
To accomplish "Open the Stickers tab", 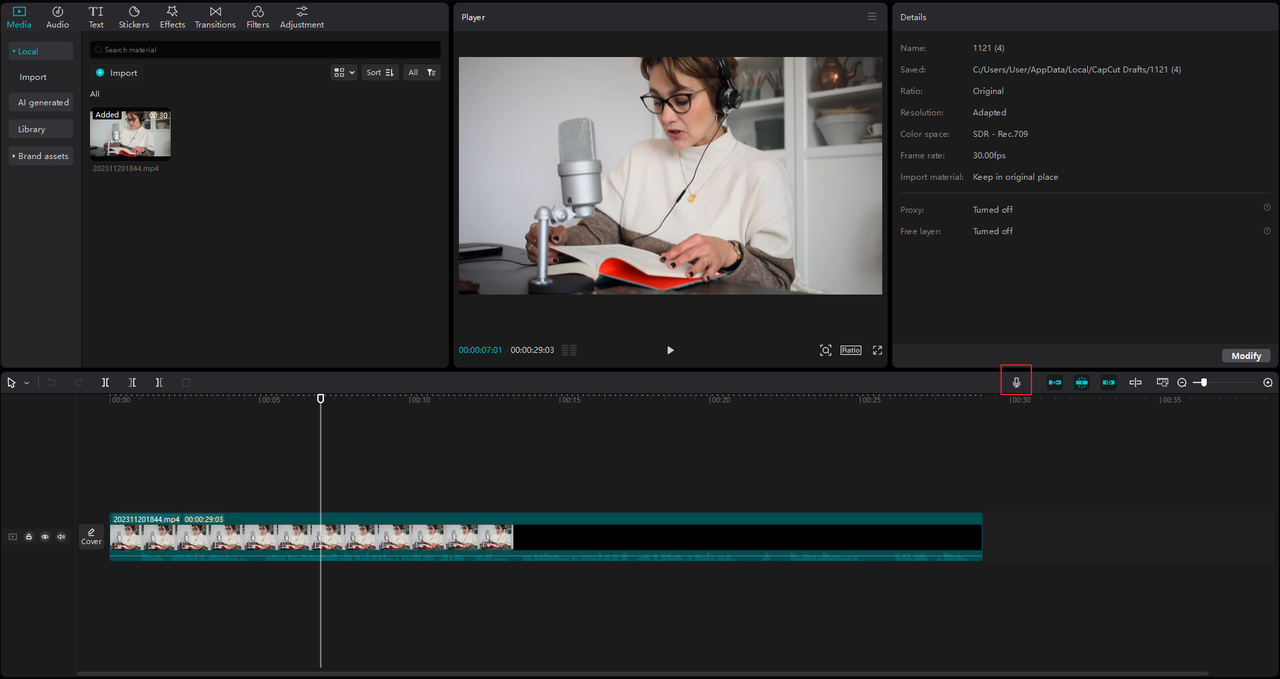I will pos(134,17).
